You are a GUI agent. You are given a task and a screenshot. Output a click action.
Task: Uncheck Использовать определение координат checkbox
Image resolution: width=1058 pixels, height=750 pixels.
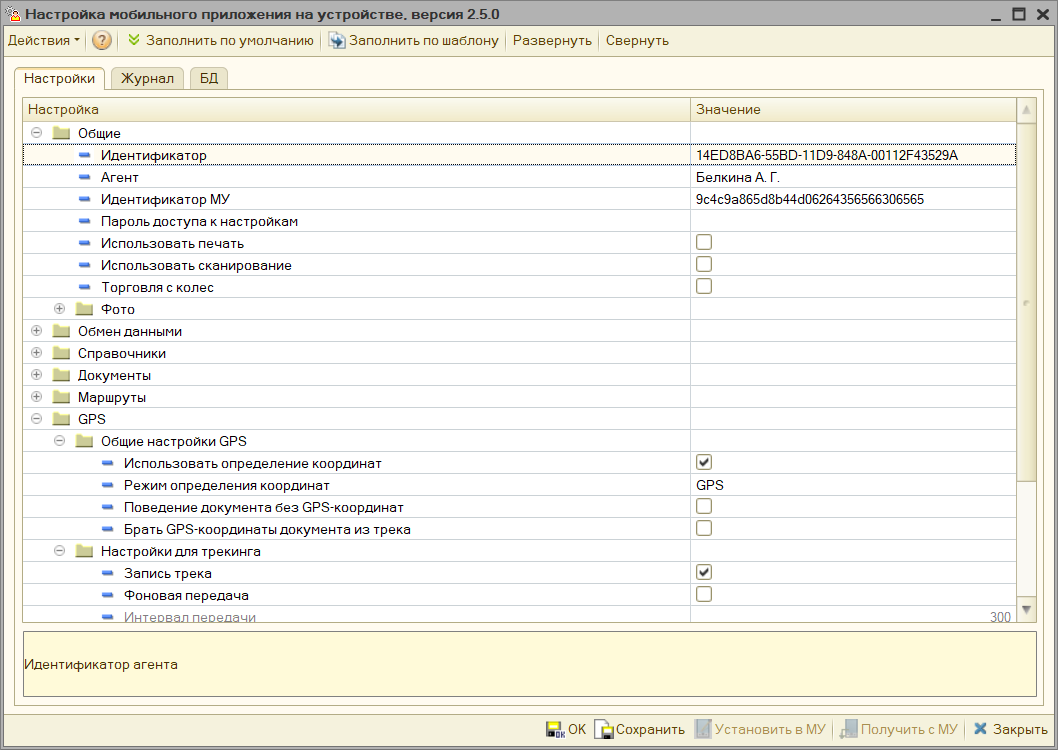click(x=704, y=462)
